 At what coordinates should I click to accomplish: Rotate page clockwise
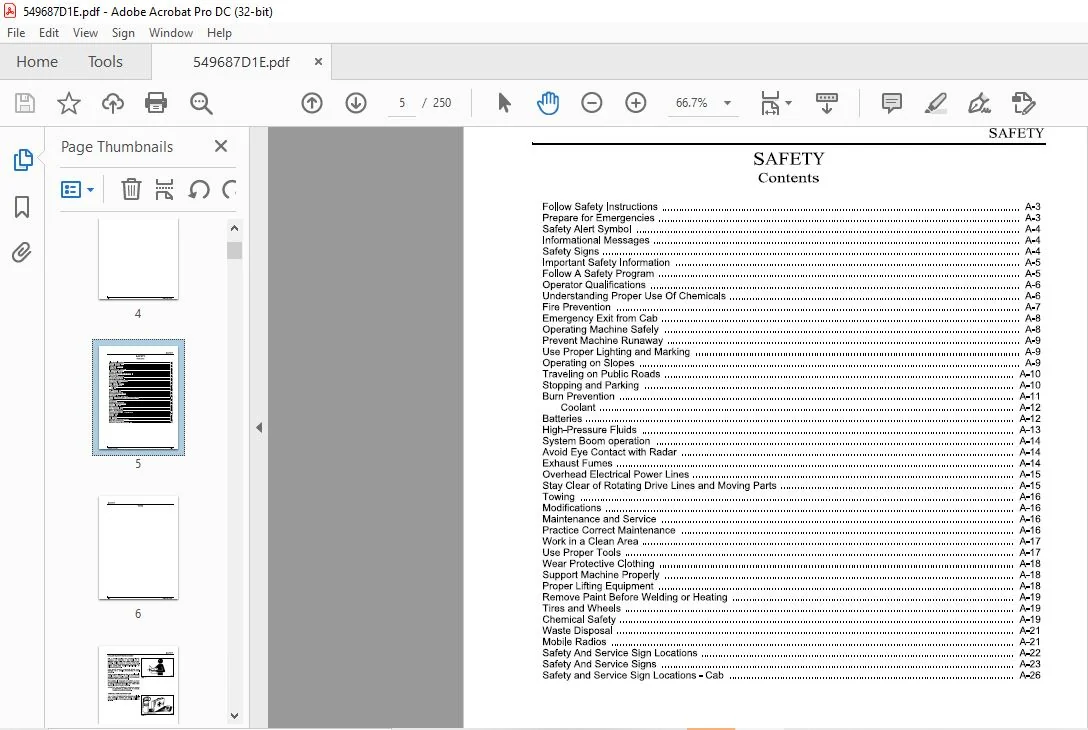tap(229, 189)
